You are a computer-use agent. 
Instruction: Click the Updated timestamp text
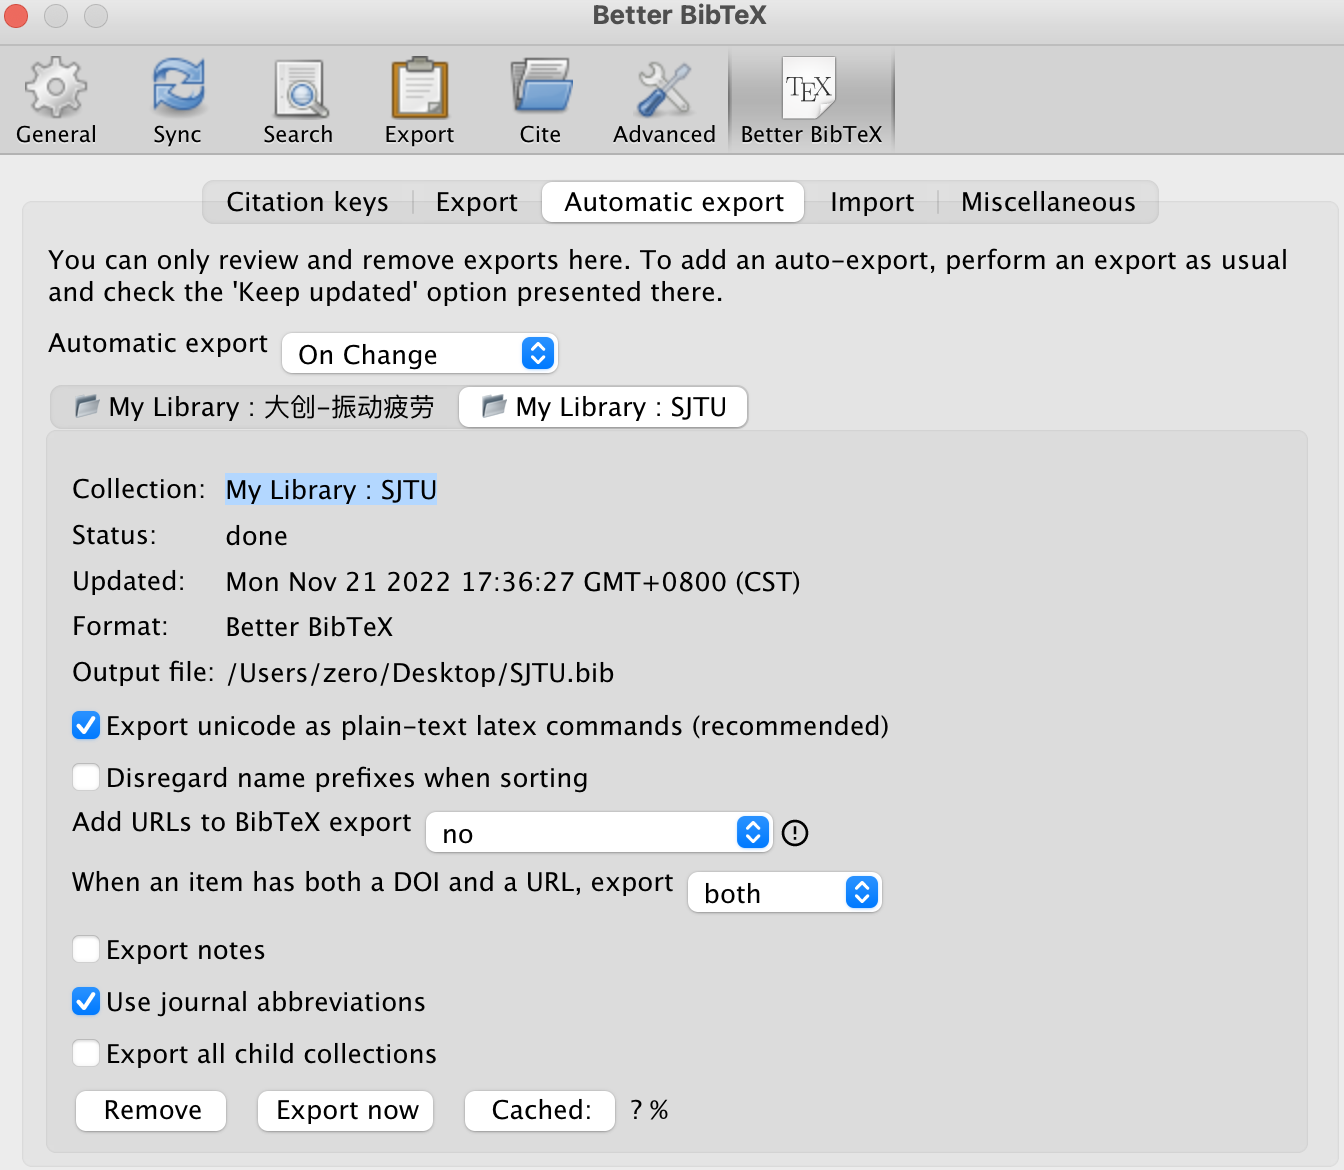point(513,582)
